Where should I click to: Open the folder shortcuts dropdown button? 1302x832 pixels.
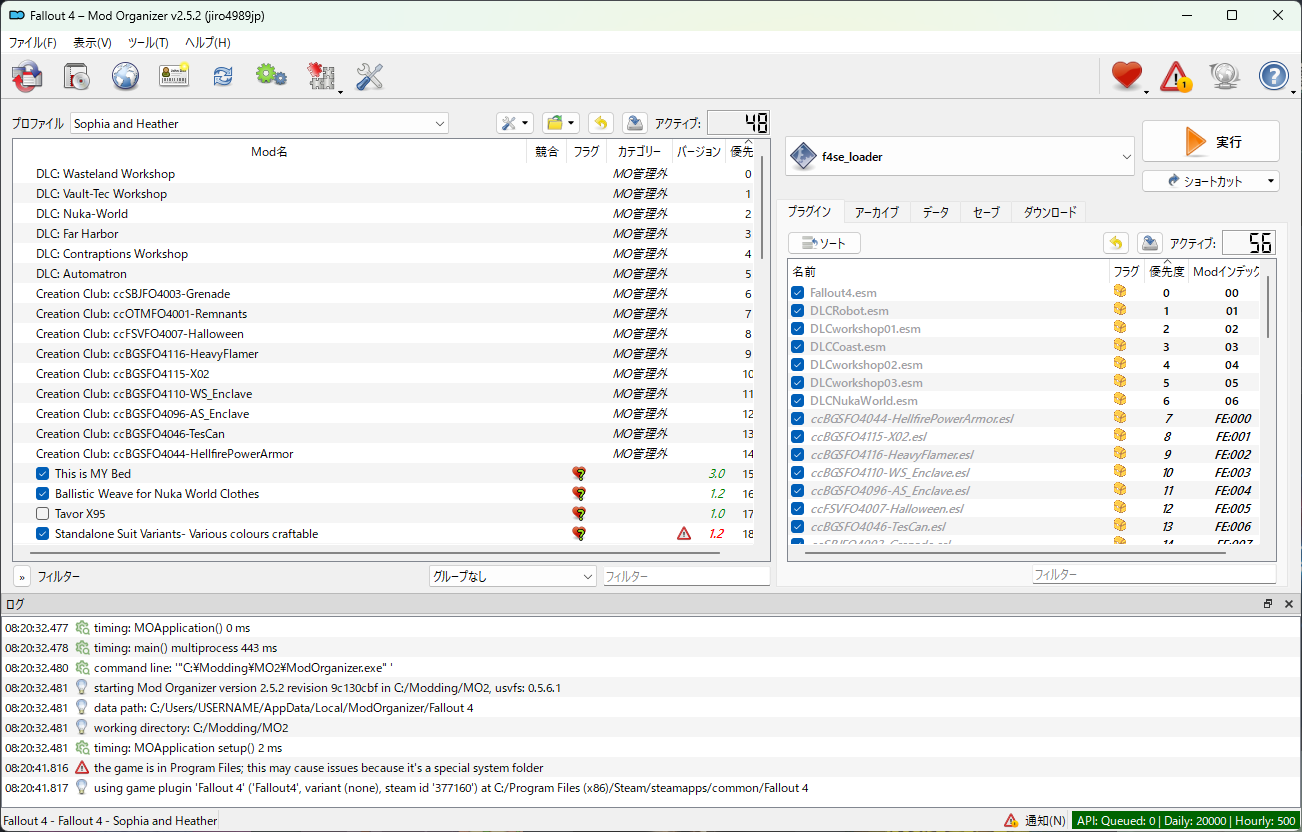[x=561, y=123]
